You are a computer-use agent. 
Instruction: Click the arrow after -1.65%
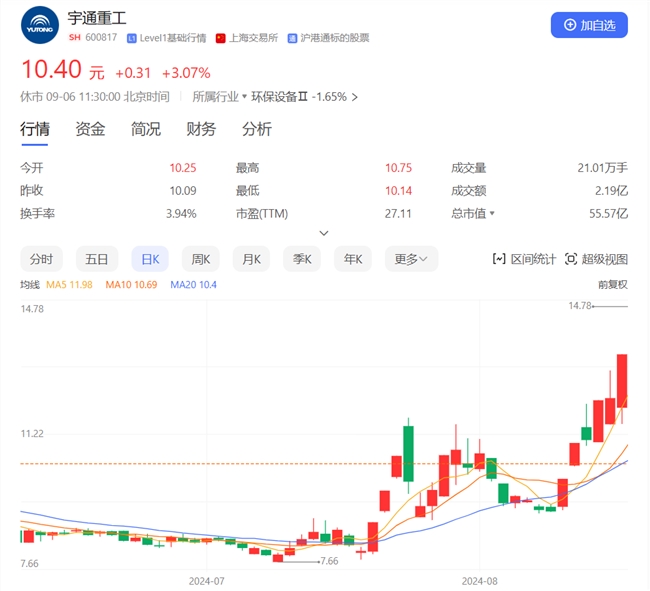point(354,97)
